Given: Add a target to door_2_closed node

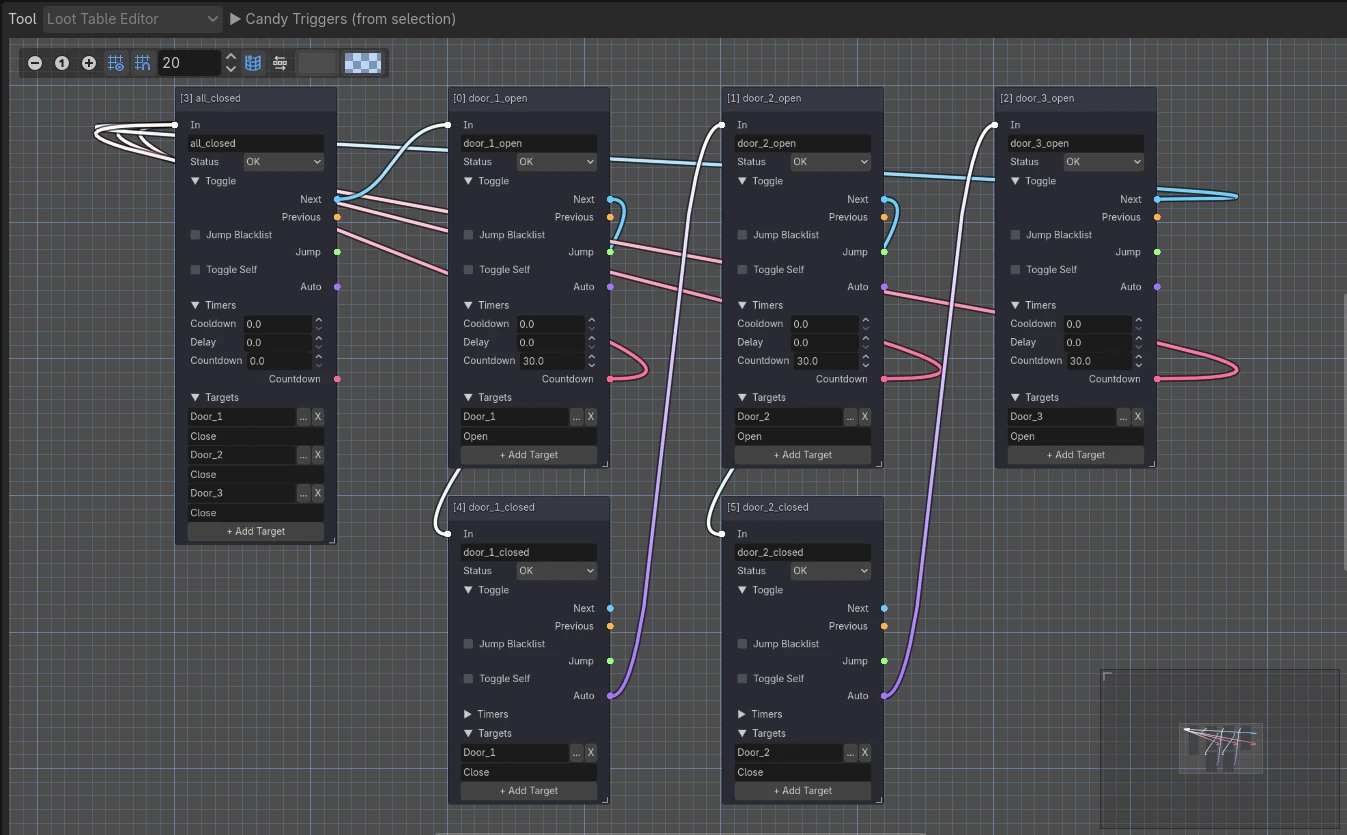Looking at the screenshot, I should (x=803, y=790).
